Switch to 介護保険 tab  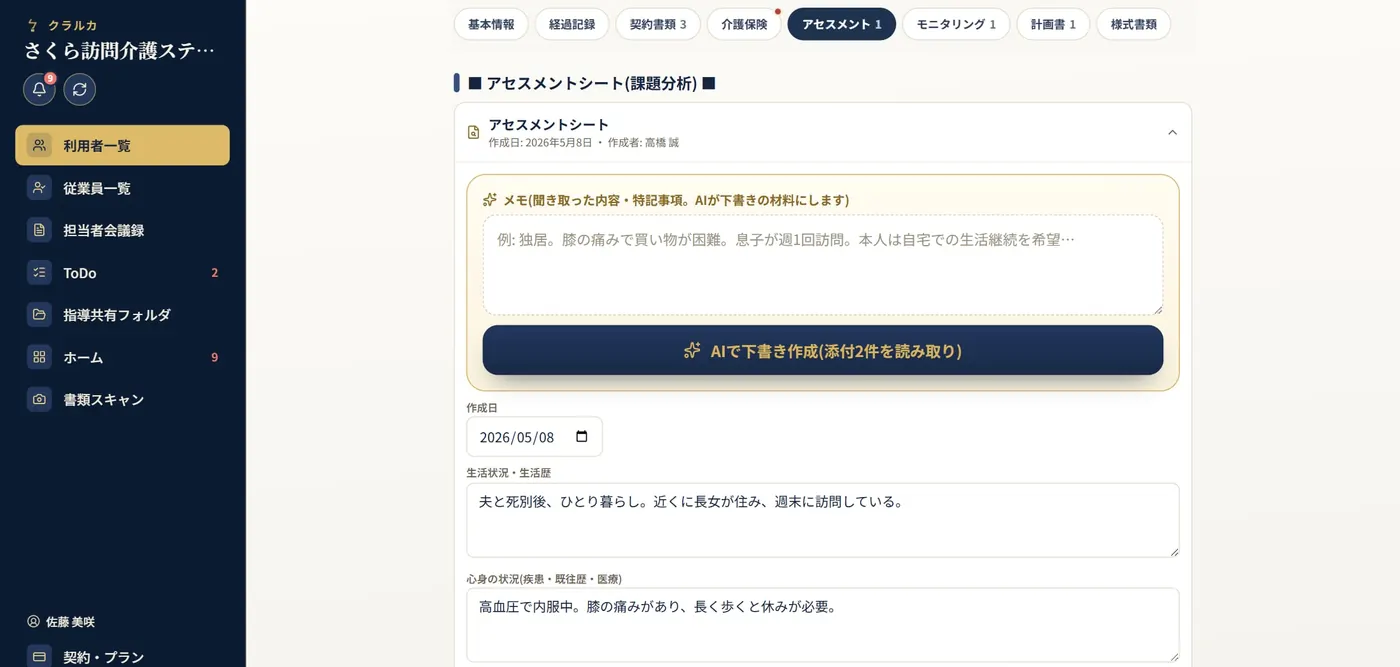744,24
